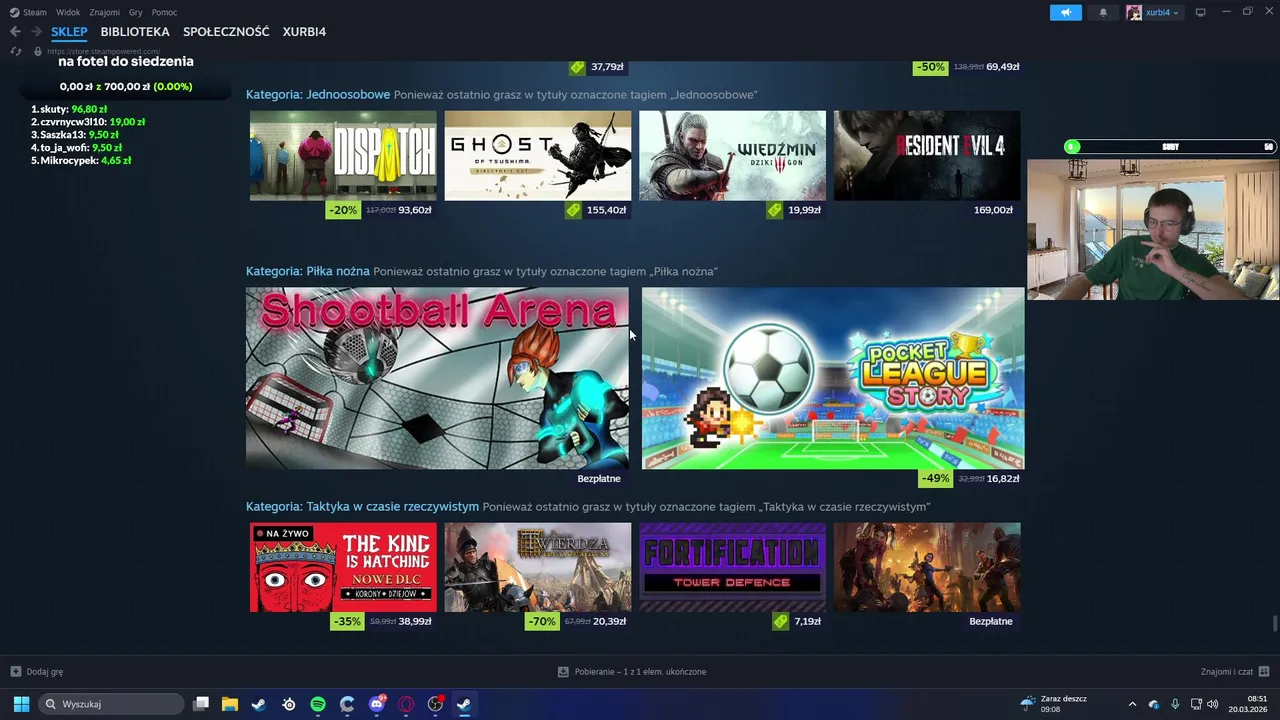Screen dimensions: 1280x720
Task: Open the Gry menu
Action: coord(136,12)
